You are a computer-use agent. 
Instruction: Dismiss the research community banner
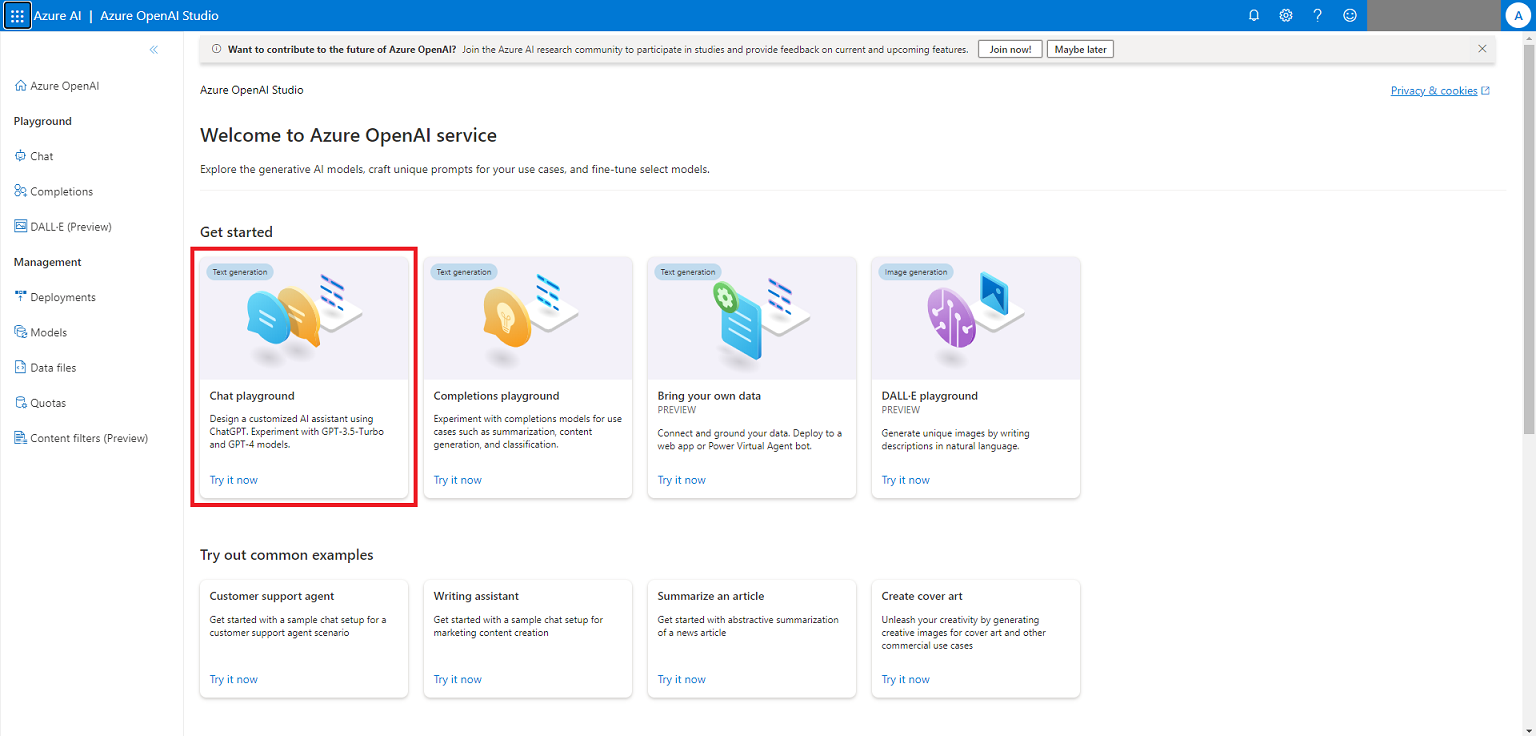[1482, 49]
